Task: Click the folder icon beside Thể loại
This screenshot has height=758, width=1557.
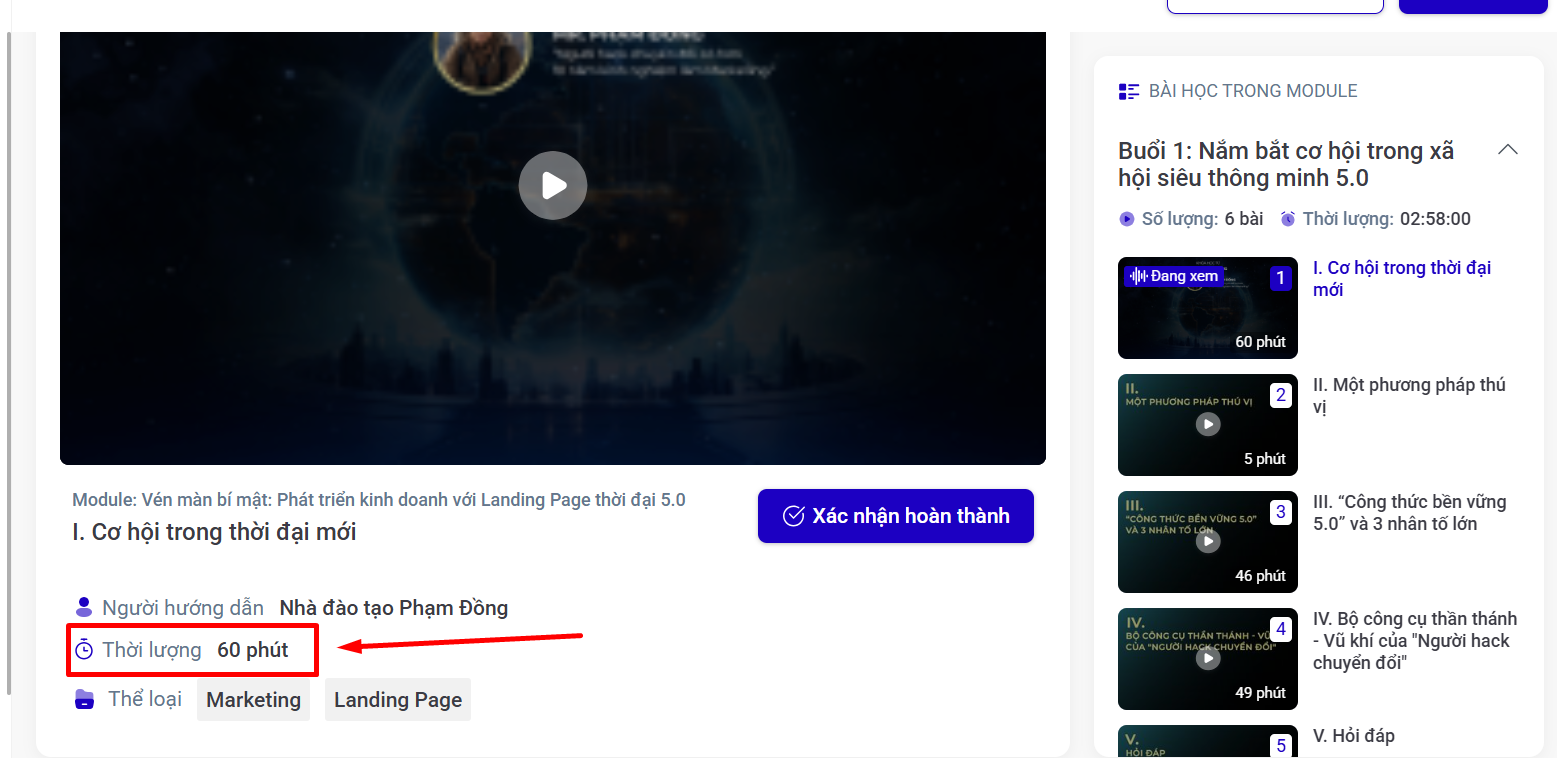Action: coord(84,699)
